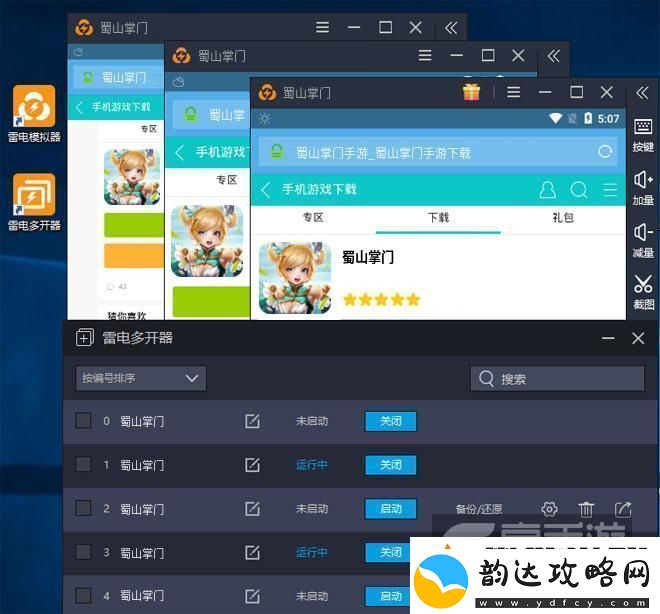Click the five-star rating under 蜀山掌门
Screen dimensions: 660x614
click(381, 300)
